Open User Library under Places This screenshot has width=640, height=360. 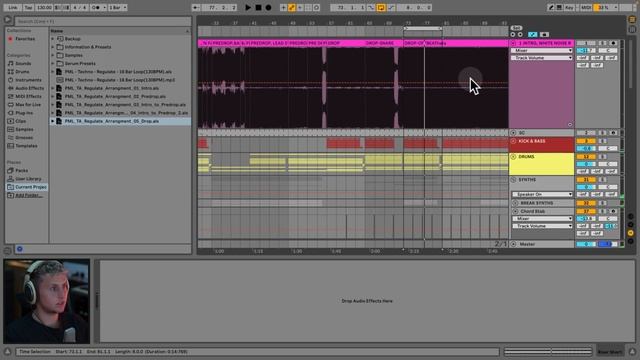tap(28, 179)
